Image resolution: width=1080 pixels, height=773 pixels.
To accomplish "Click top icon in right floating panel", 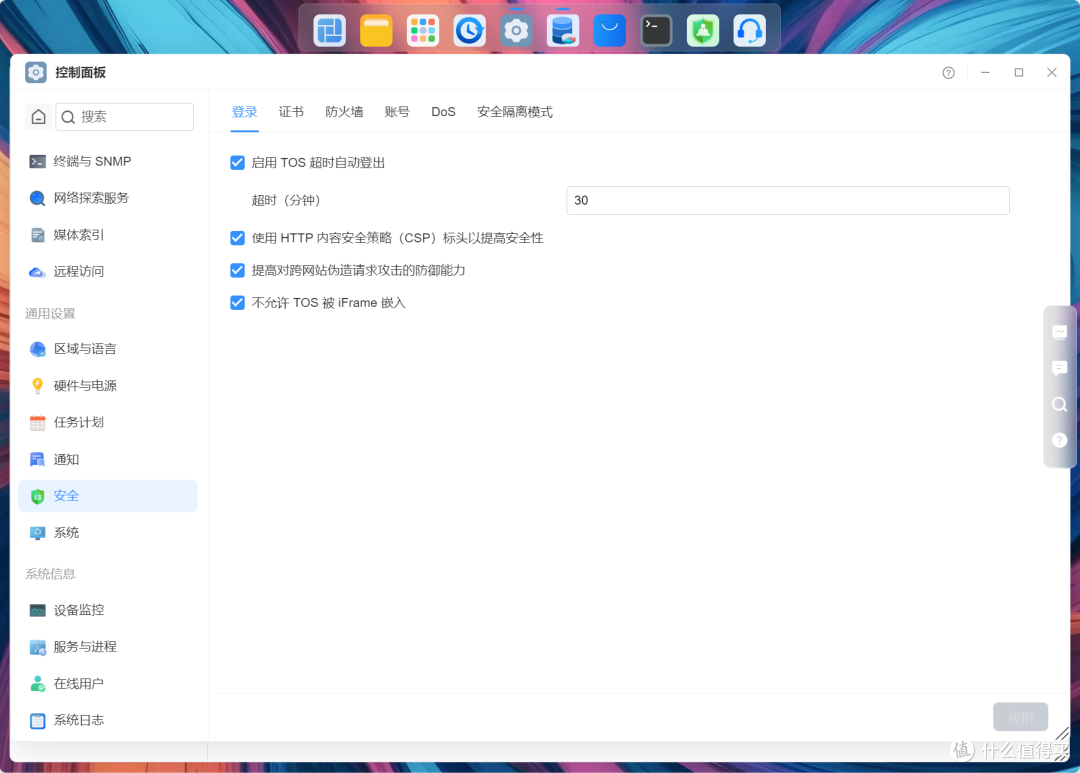I will pyautogui.click(x=1059, y=332).
